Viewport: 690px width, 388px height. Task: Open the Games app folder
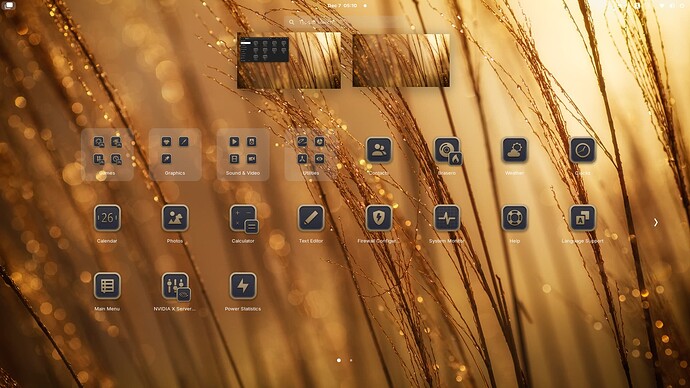tap(107, 154)
